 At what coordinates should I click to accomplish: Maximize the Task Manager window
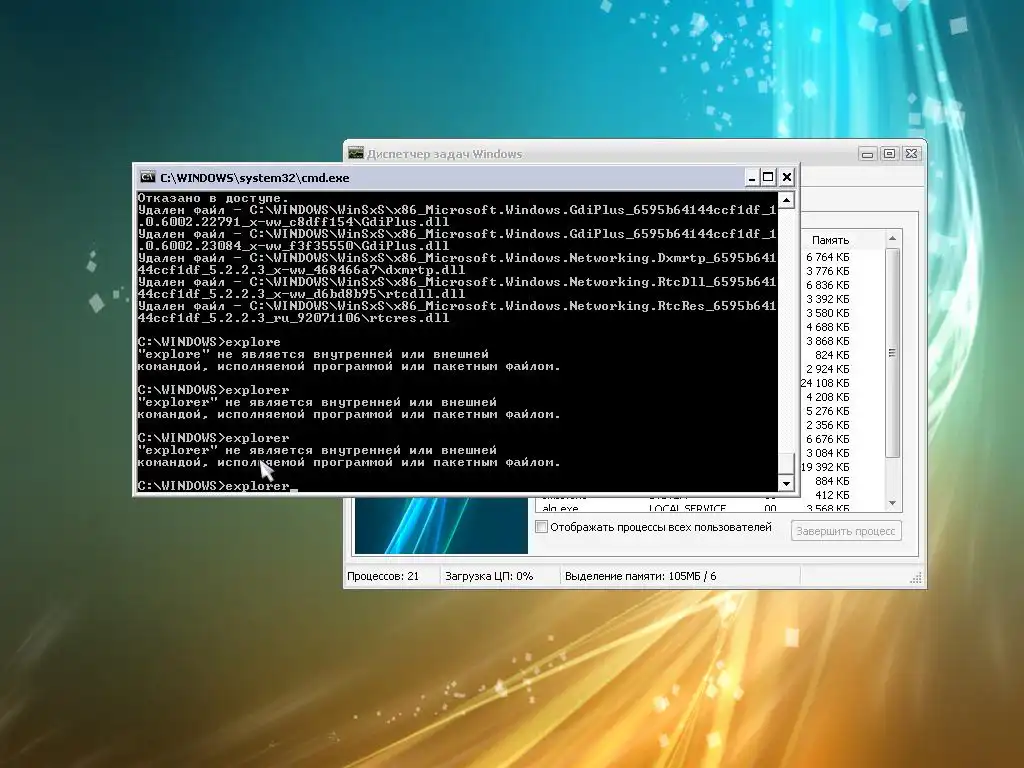tap(889, 154)
